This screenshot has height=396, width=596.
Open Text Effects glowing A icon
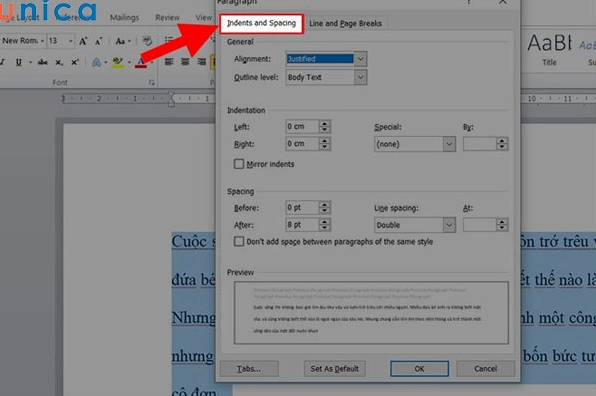[96, 62]
